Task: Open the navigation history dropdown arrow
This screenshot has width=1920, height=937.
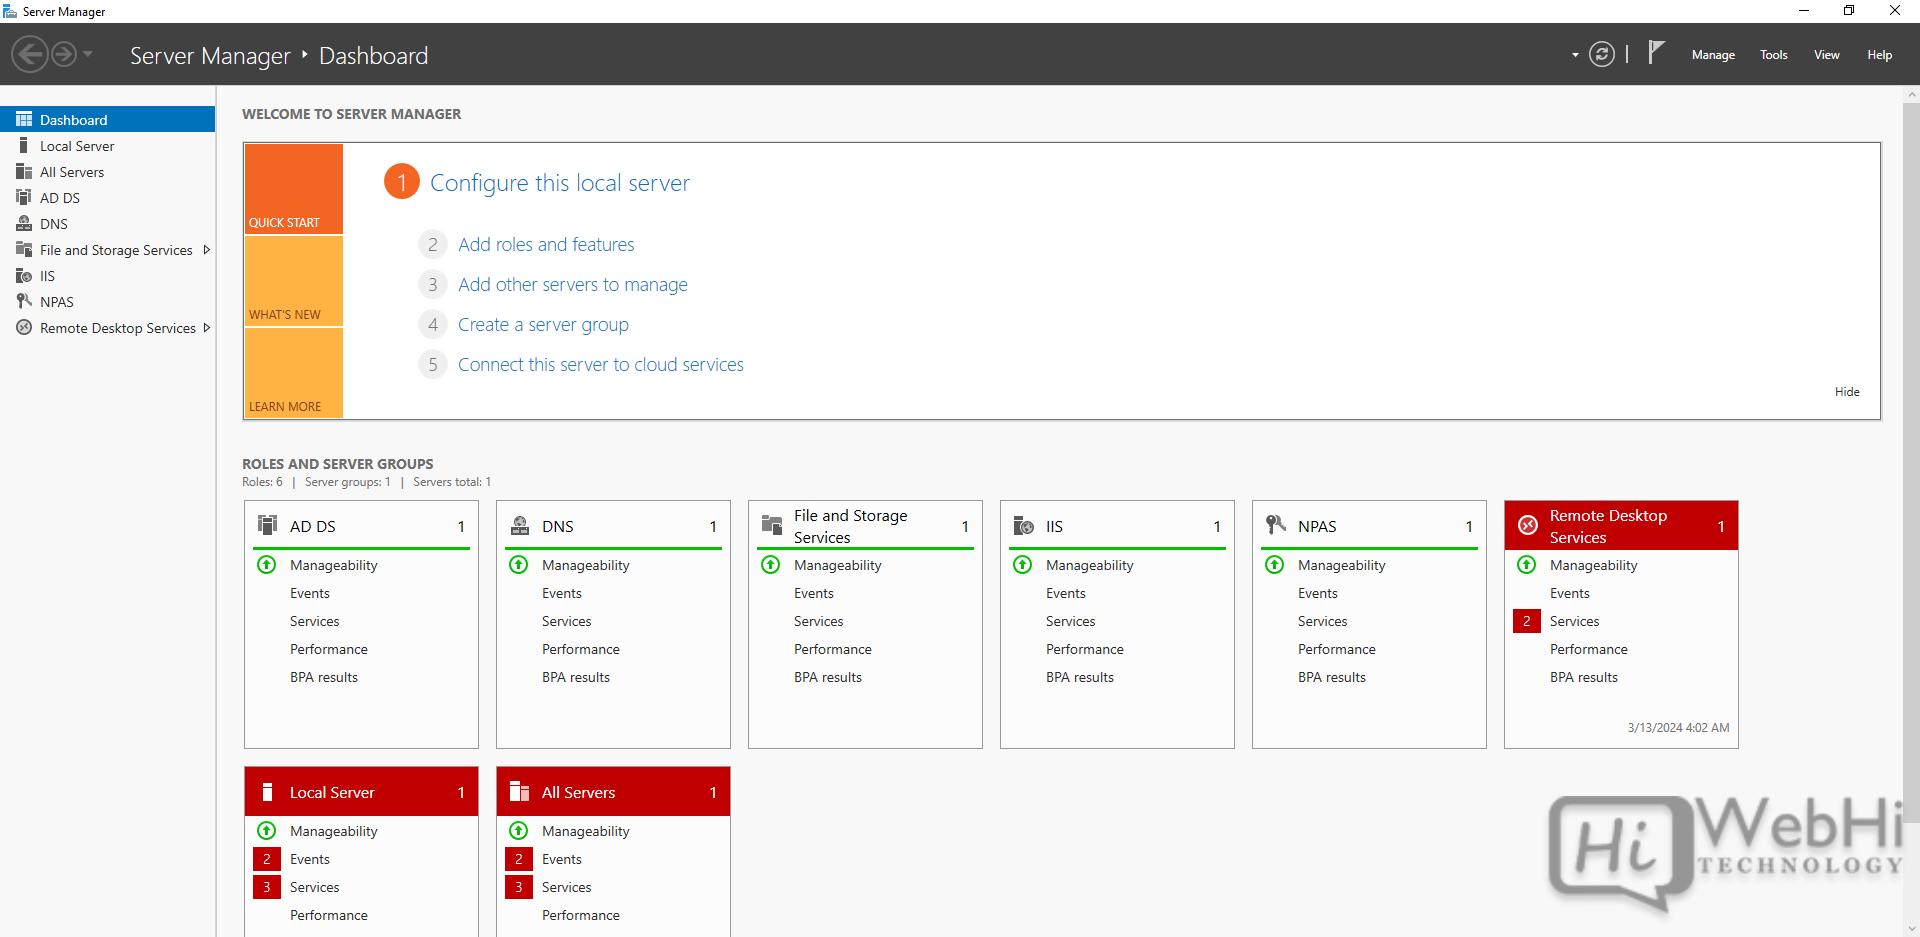Action: 88,54
